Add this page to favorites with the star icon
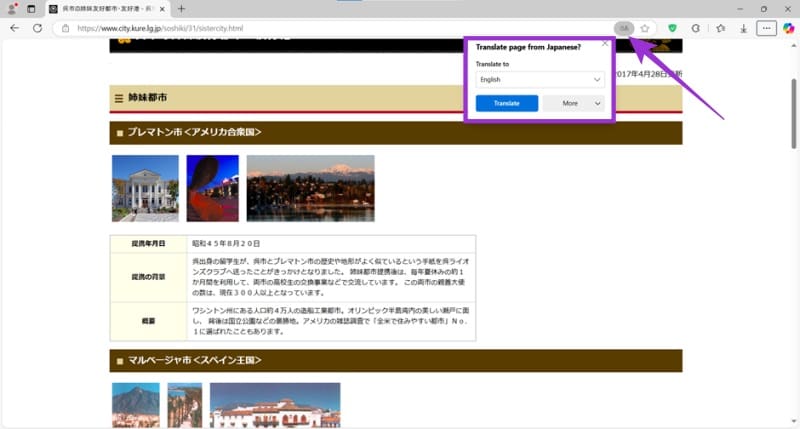Image resolution: width=800 pixels, height=429 pixels. pyautogui.click(x=646, y=28)
